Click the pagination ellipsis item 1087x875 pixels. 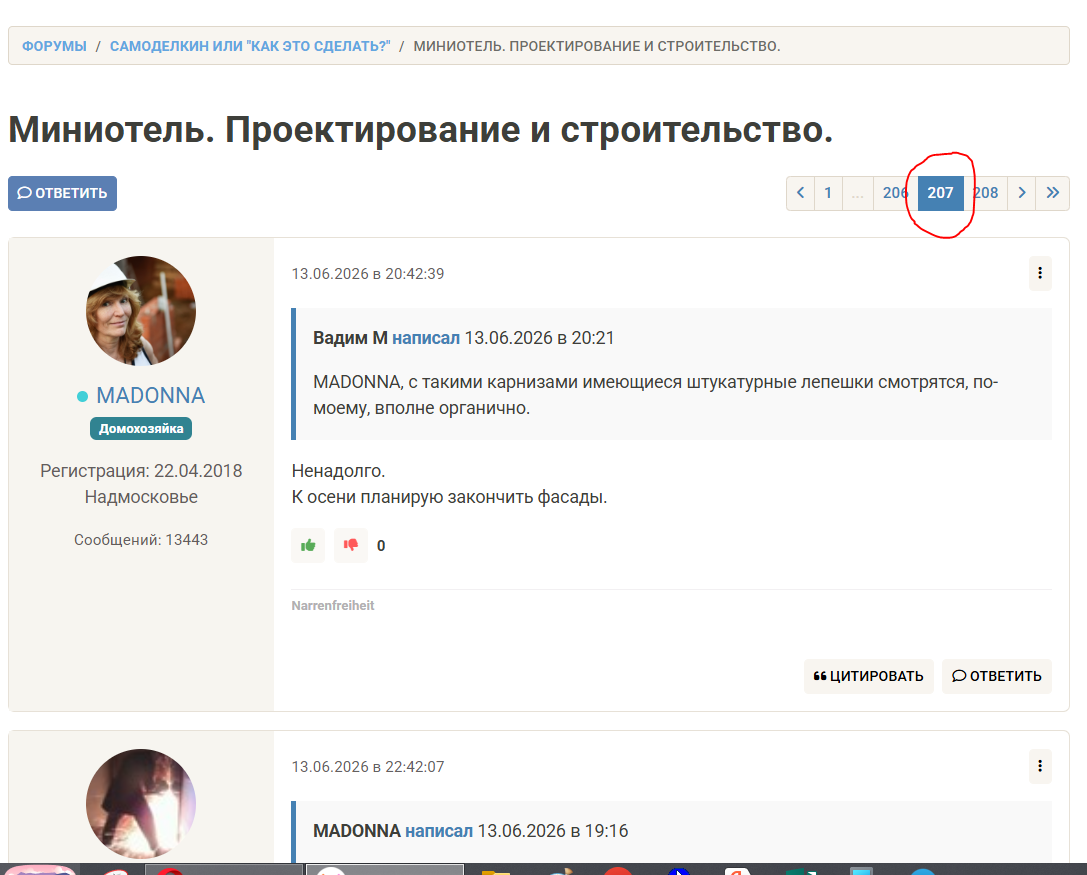coord(858,193)
